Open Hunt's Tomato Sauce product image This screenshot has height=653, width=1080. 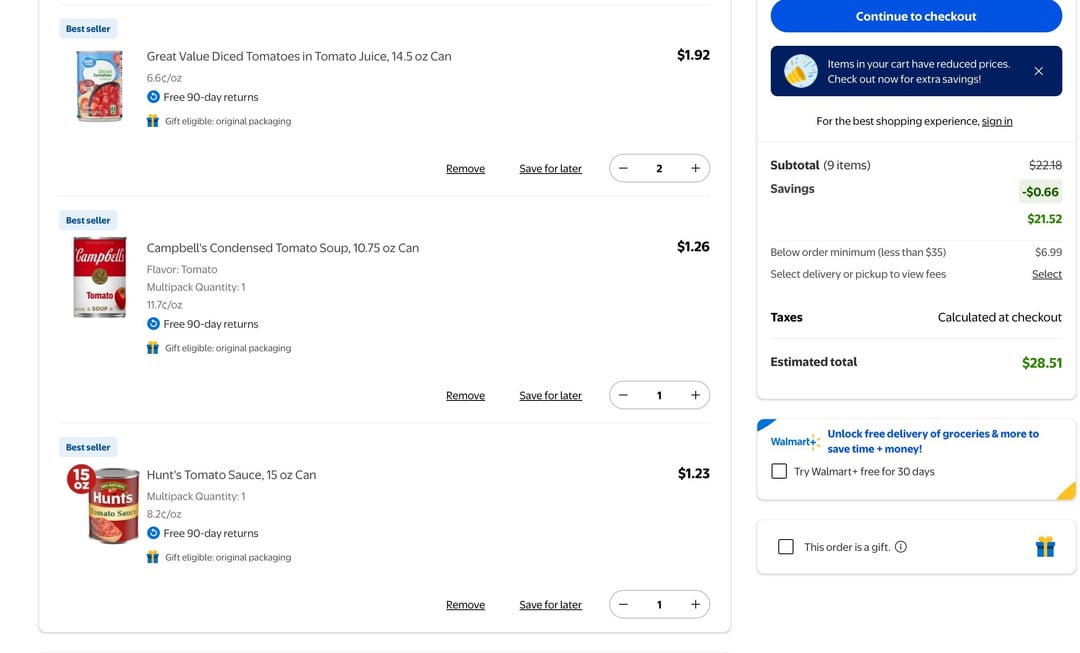click(x=103, y=505)
